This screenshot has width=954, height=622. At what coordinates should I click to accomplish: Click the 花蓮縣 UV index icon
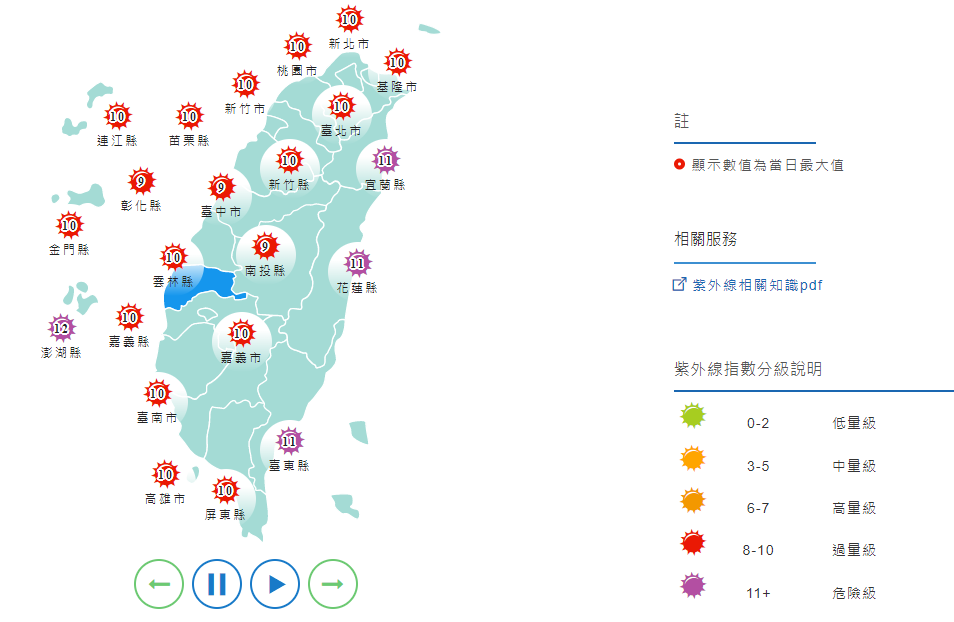357,263
